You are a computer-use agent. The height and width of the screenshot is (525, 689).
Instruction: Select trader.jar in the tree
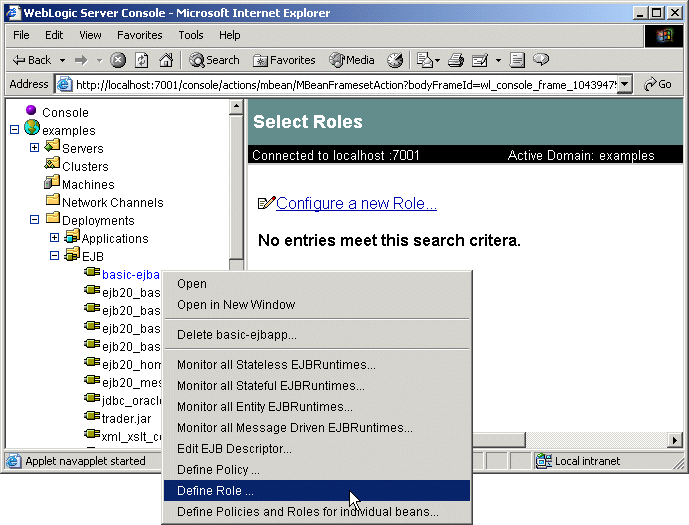(126, 419)
